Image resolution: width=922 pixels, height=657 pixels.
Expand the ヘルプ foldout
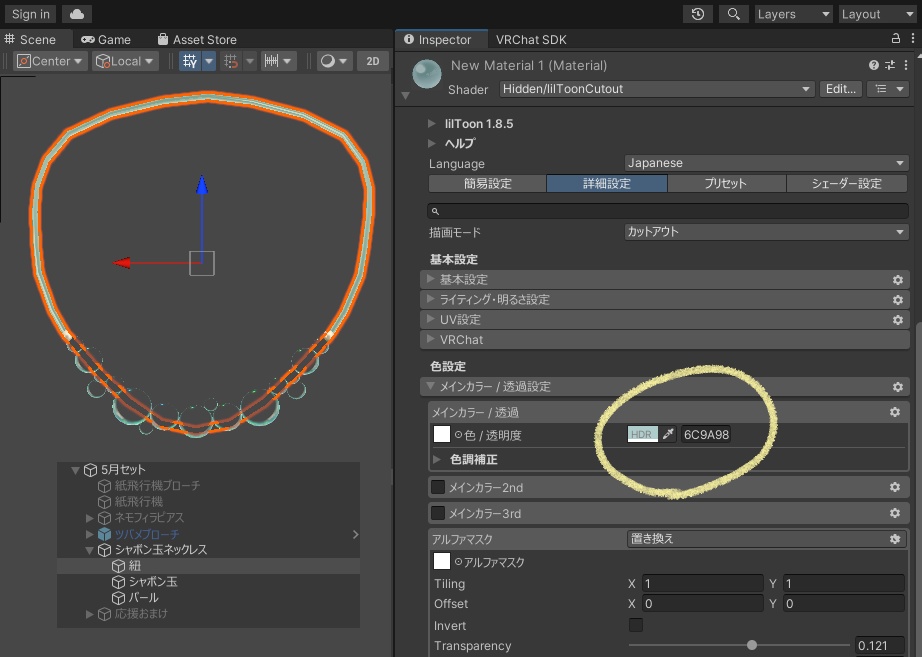tap(432, 143)
